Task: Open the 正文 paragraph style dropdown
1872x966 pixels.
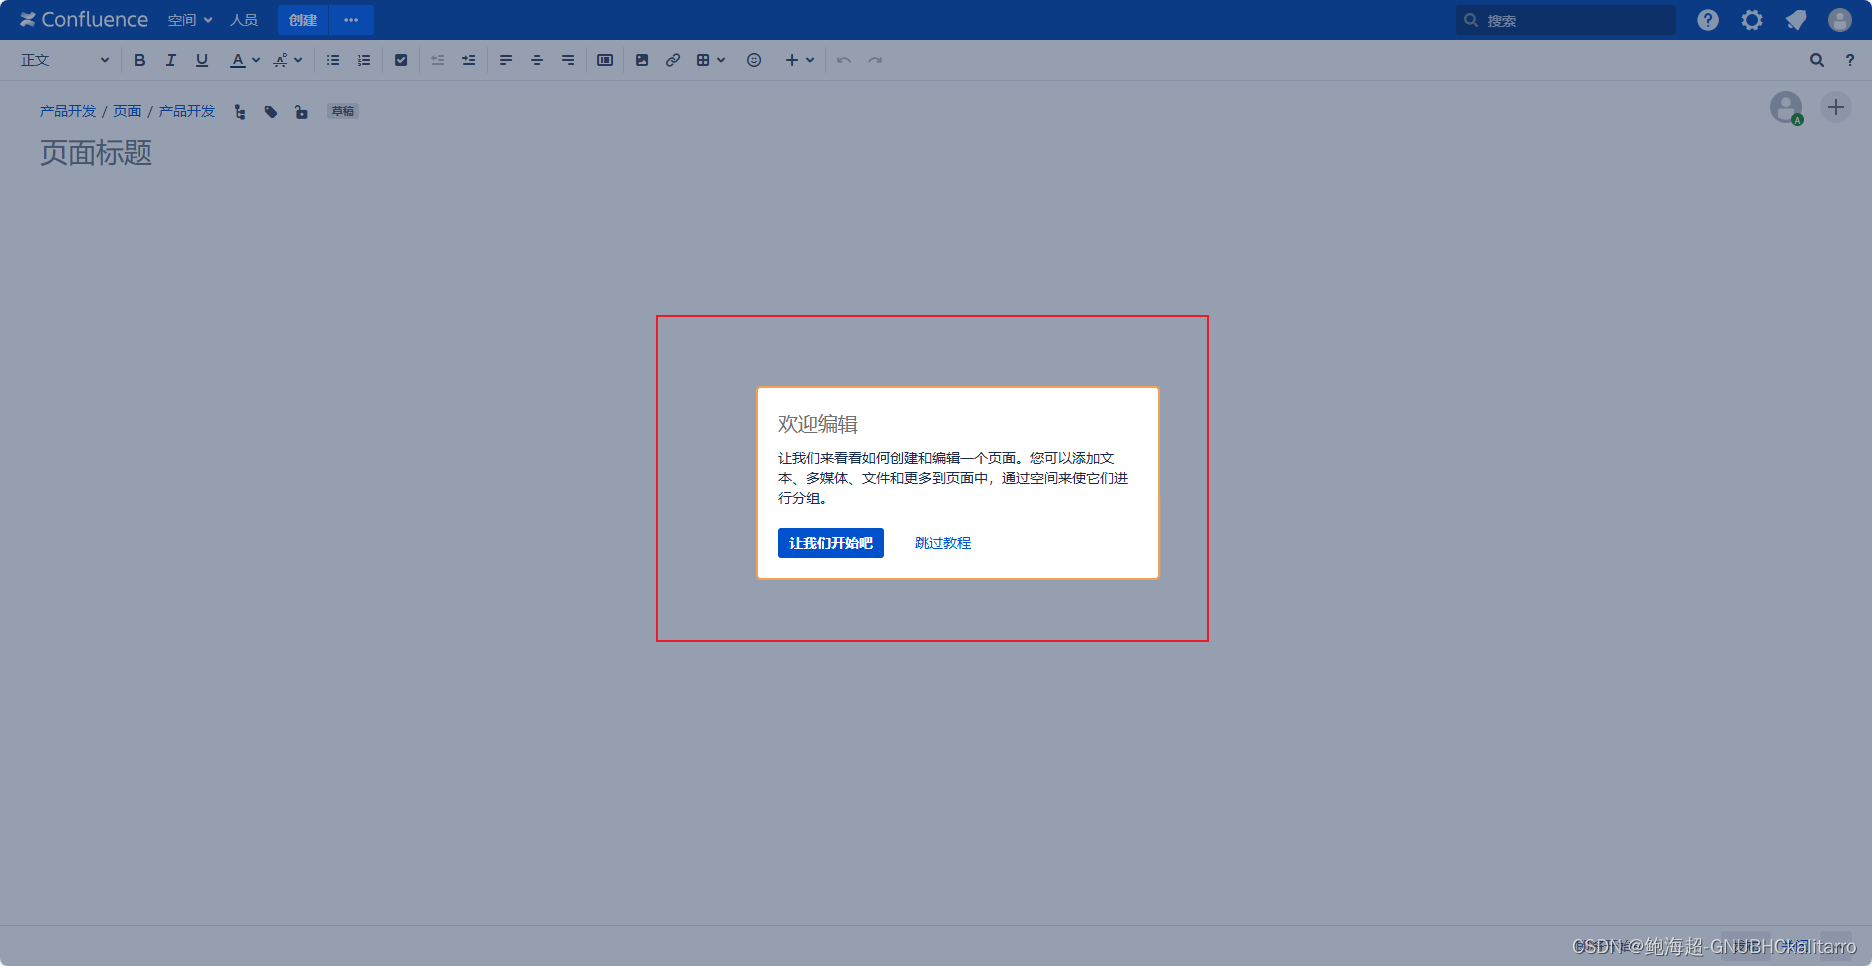Action: 64,60
